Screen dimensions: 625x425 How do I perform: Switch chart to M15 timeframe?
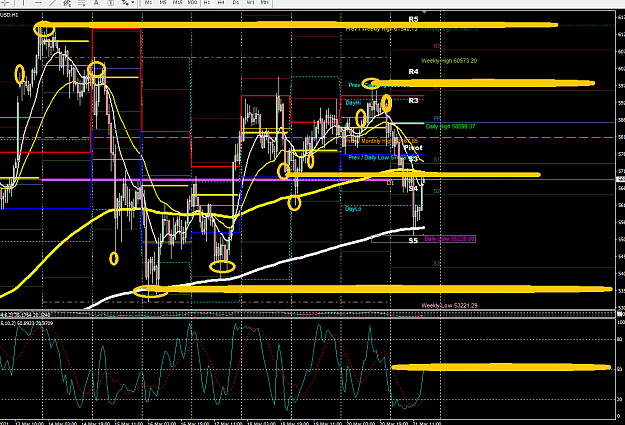tap(178, 2)
